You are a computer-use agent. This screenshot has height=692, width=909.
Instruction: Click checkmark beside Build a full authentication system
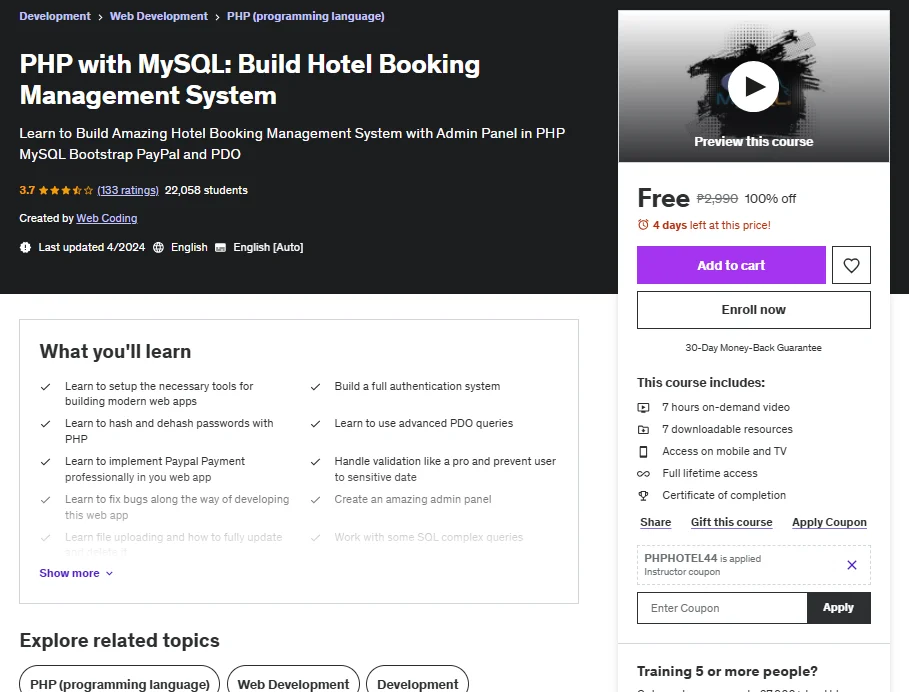(x=315, y=387)
